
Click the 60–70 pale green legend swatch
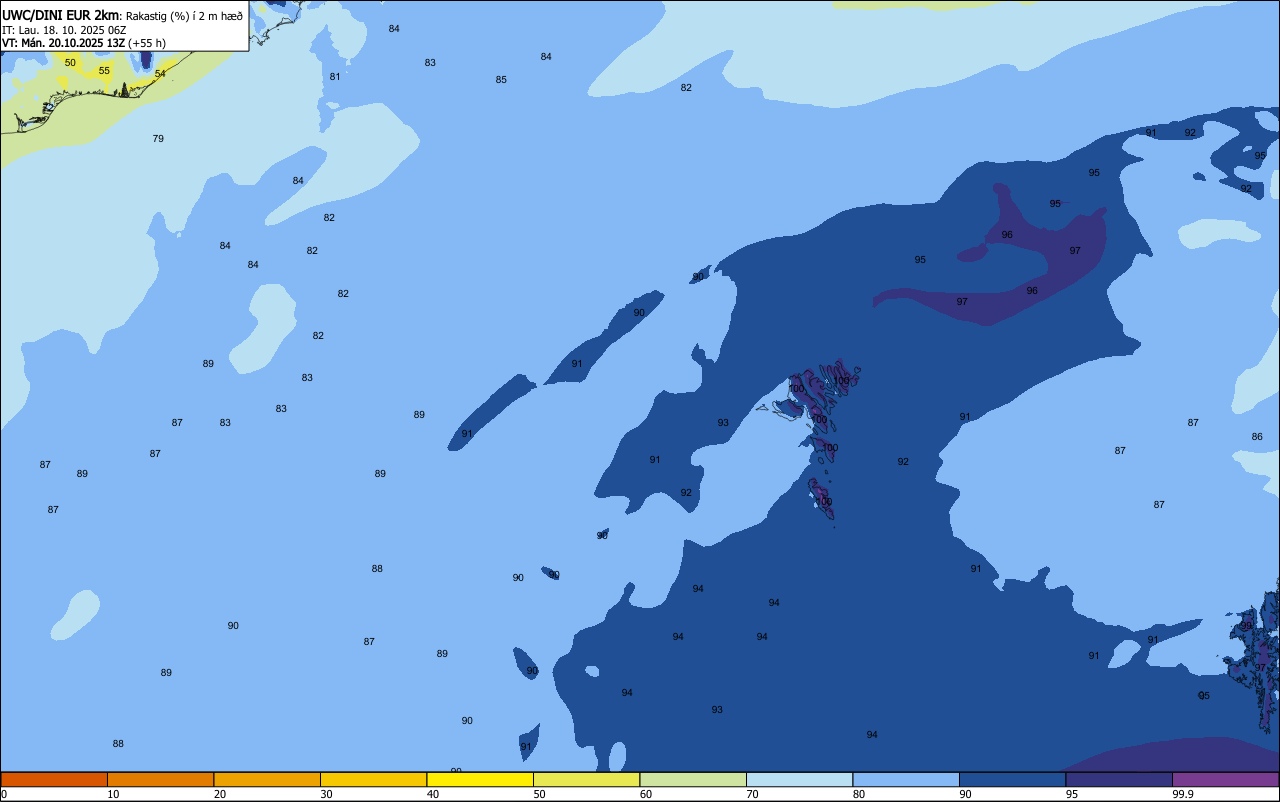(x=693, y=779)
